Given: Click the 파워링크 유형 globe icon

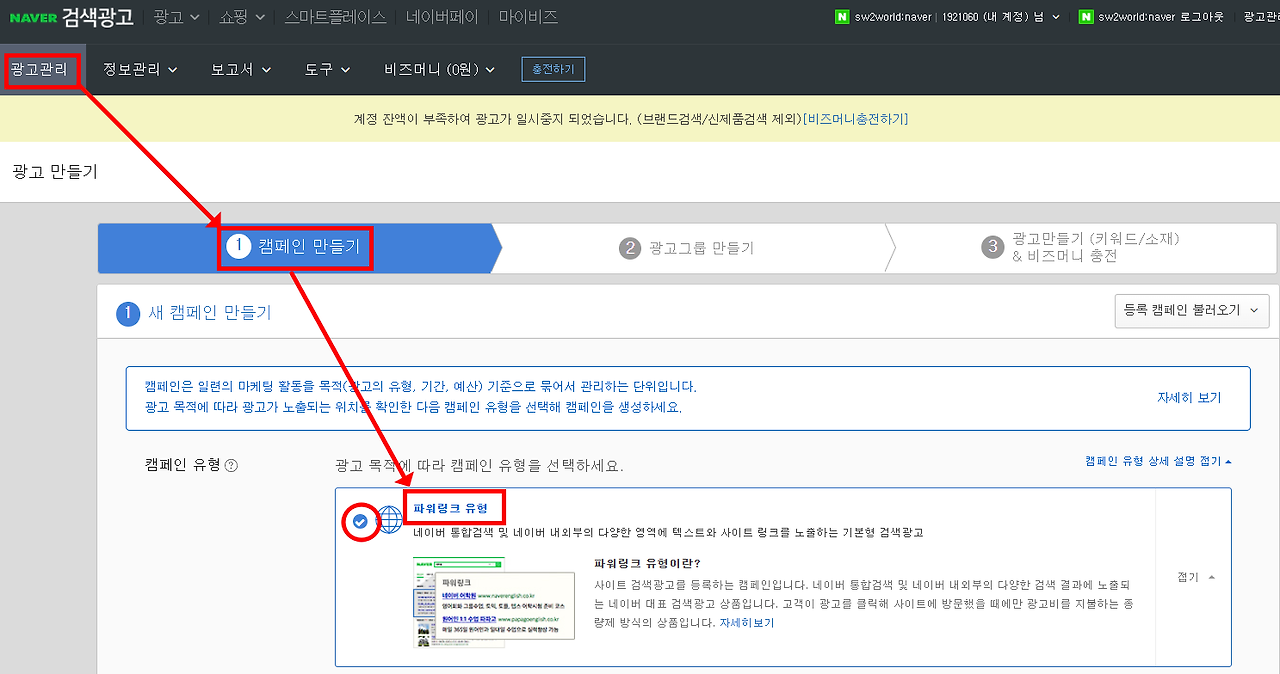Looking at the screenshot, I should click(389, 520).
